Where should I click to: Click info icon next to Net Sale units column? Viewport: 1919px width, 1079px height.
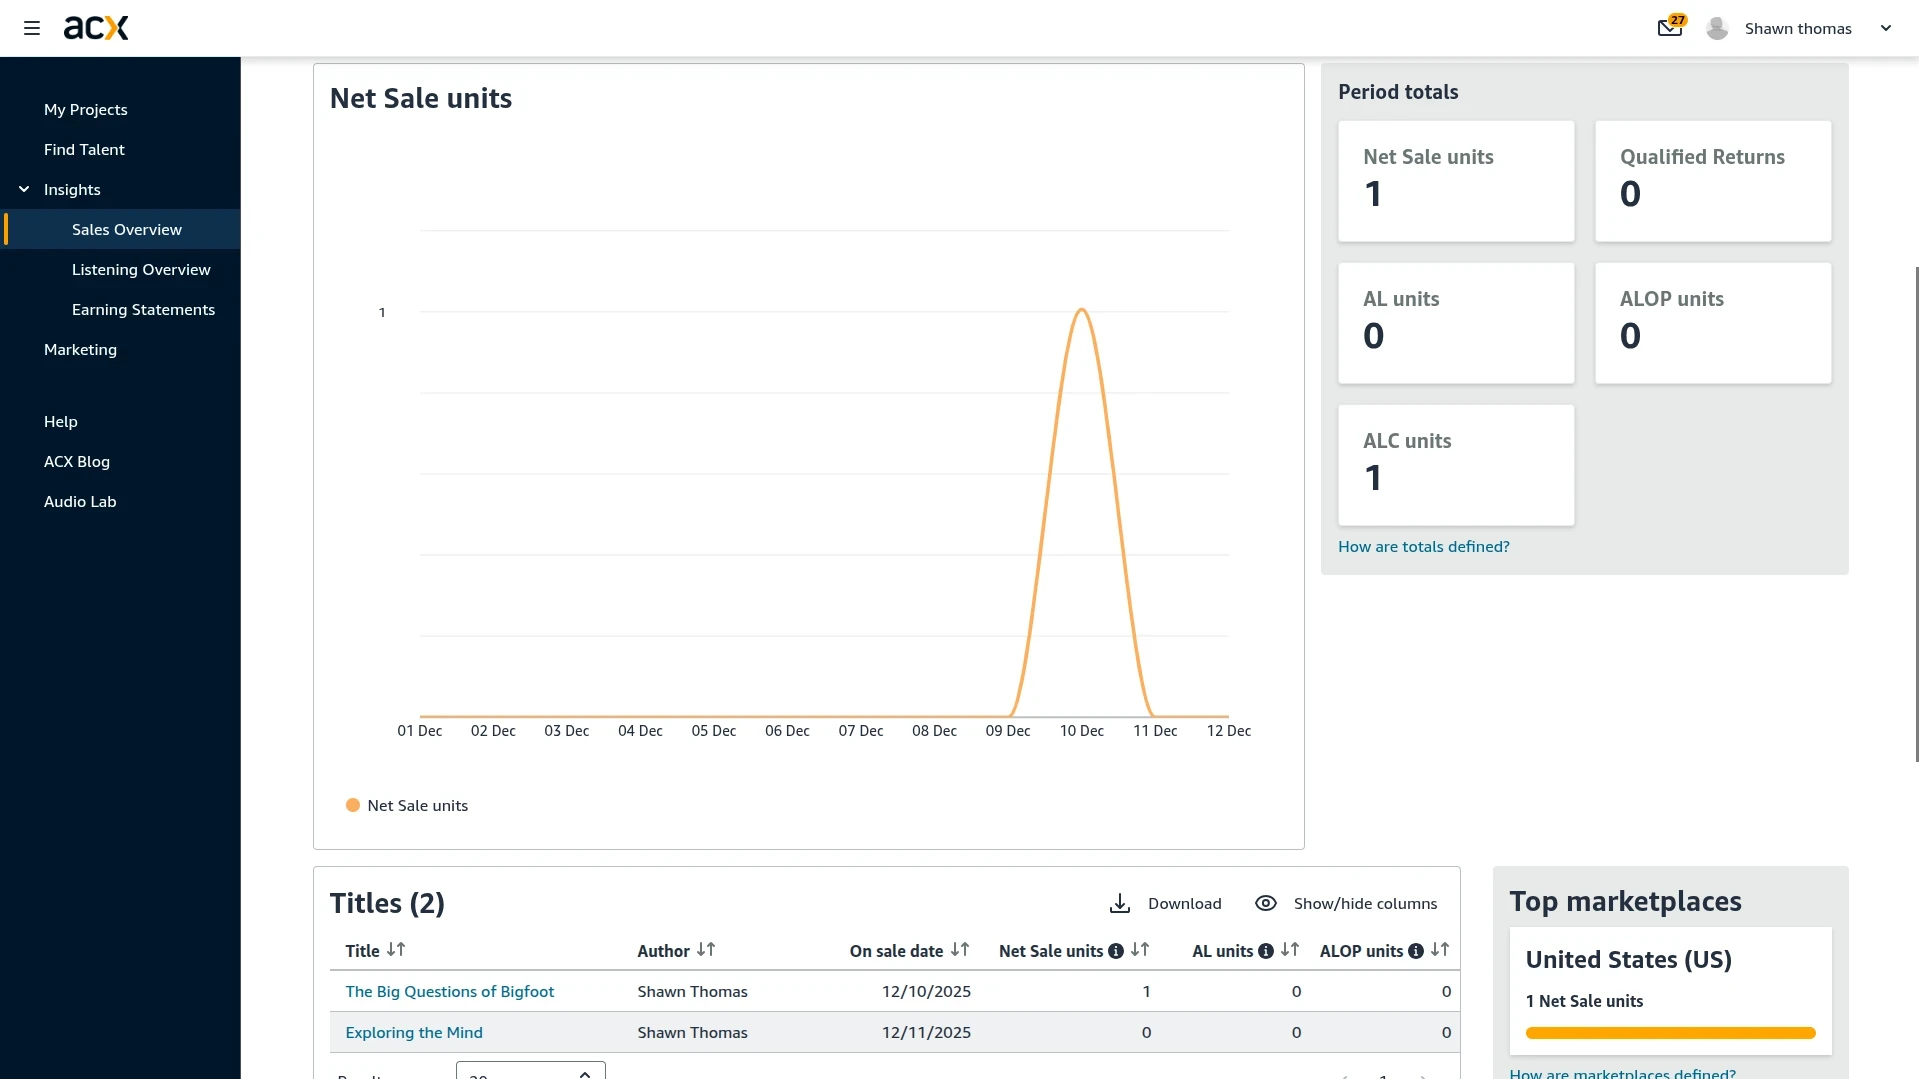pyautogui.click(x=1116, y=951)
